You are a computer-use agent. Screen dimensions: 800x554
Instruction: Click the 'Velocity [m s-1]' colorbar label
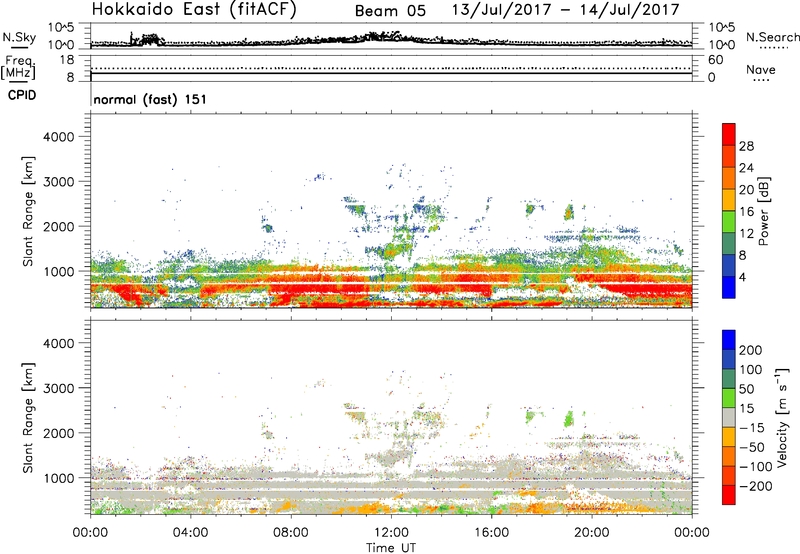[x=782, y=417]
